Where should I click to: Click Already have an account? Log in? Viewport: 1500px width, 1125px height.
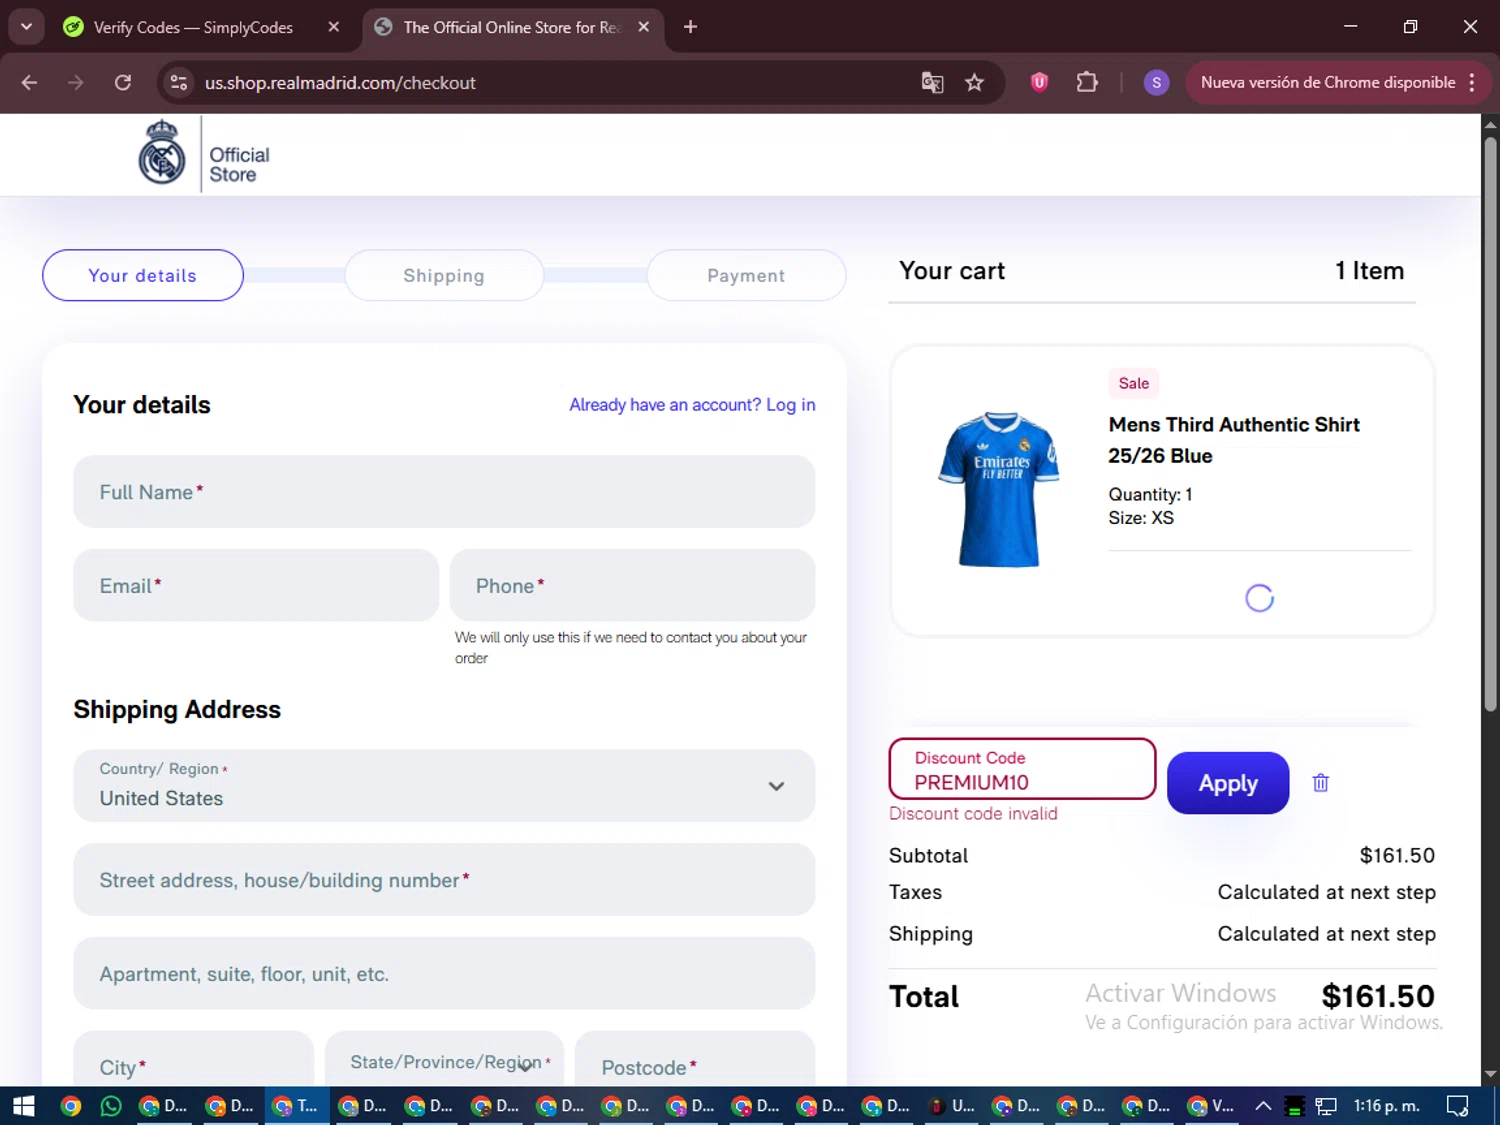point(692,405)
